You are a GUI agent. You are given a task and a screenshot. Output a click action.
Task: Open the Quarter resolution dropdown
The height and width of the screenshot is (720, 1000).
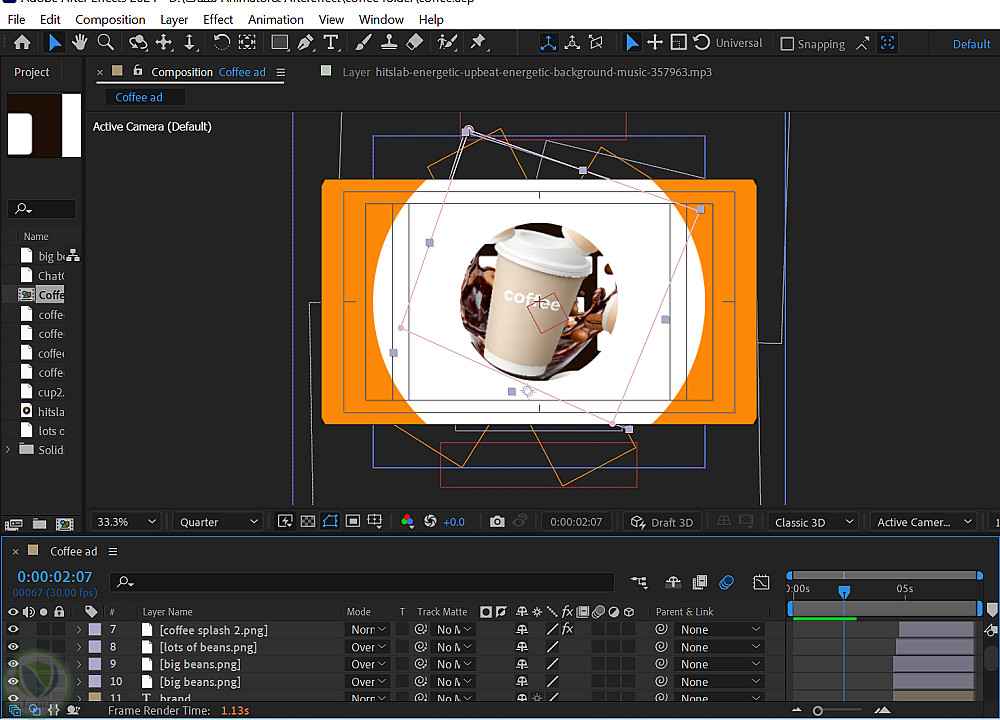click(217, 522)
